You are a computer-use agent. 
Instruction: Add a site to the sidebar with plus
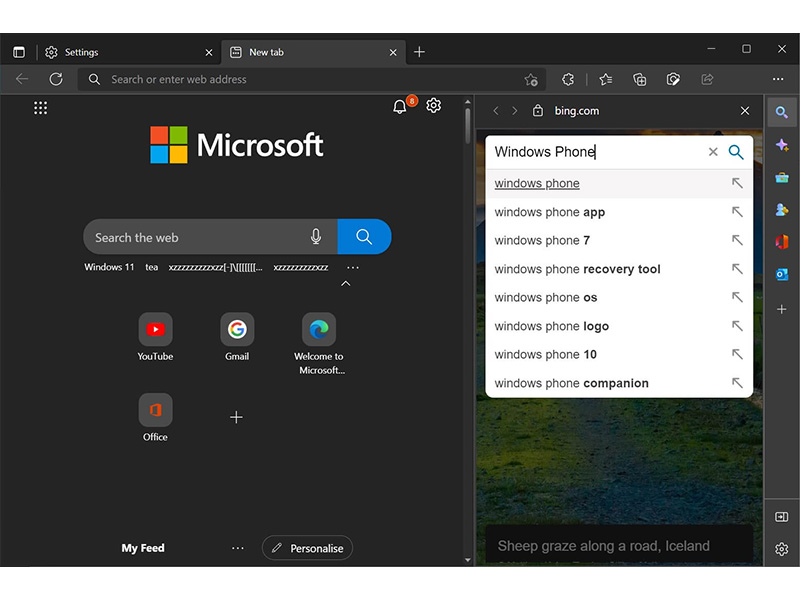pos(782,309)
